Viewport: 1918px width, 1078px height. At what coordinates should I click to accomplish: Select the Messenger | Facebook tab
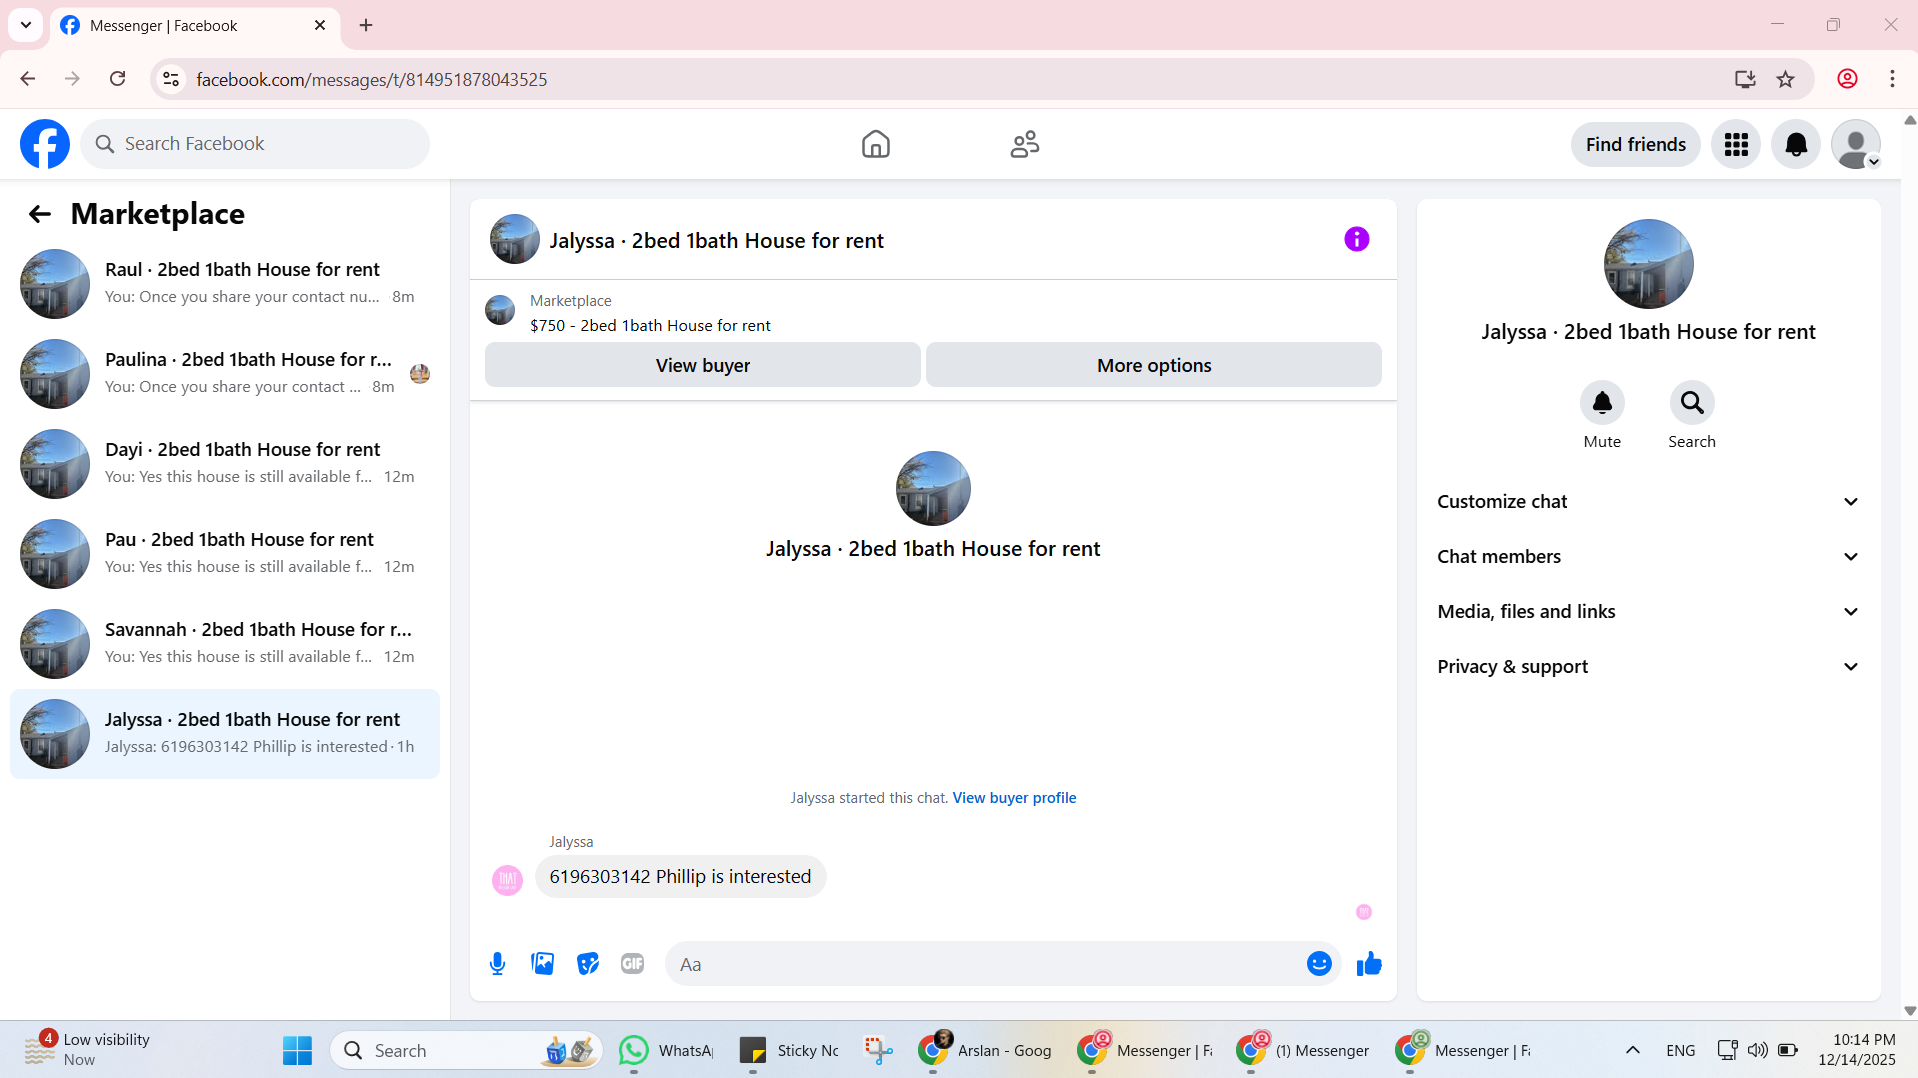pyautogui.click(x=195, y=26)
